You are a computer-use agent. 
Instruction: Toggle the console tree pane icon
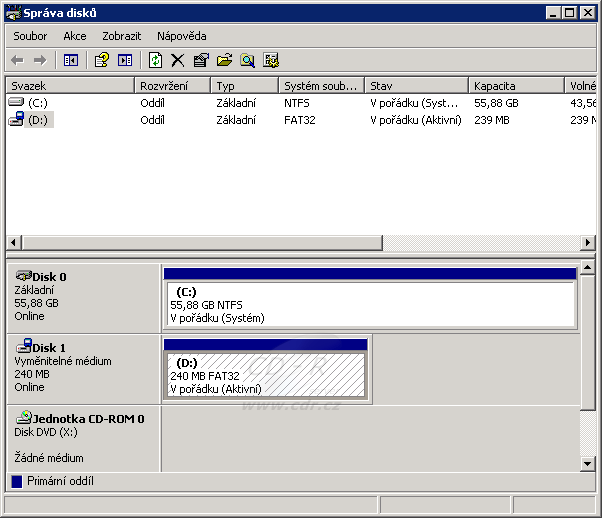(x=71, y=60)
